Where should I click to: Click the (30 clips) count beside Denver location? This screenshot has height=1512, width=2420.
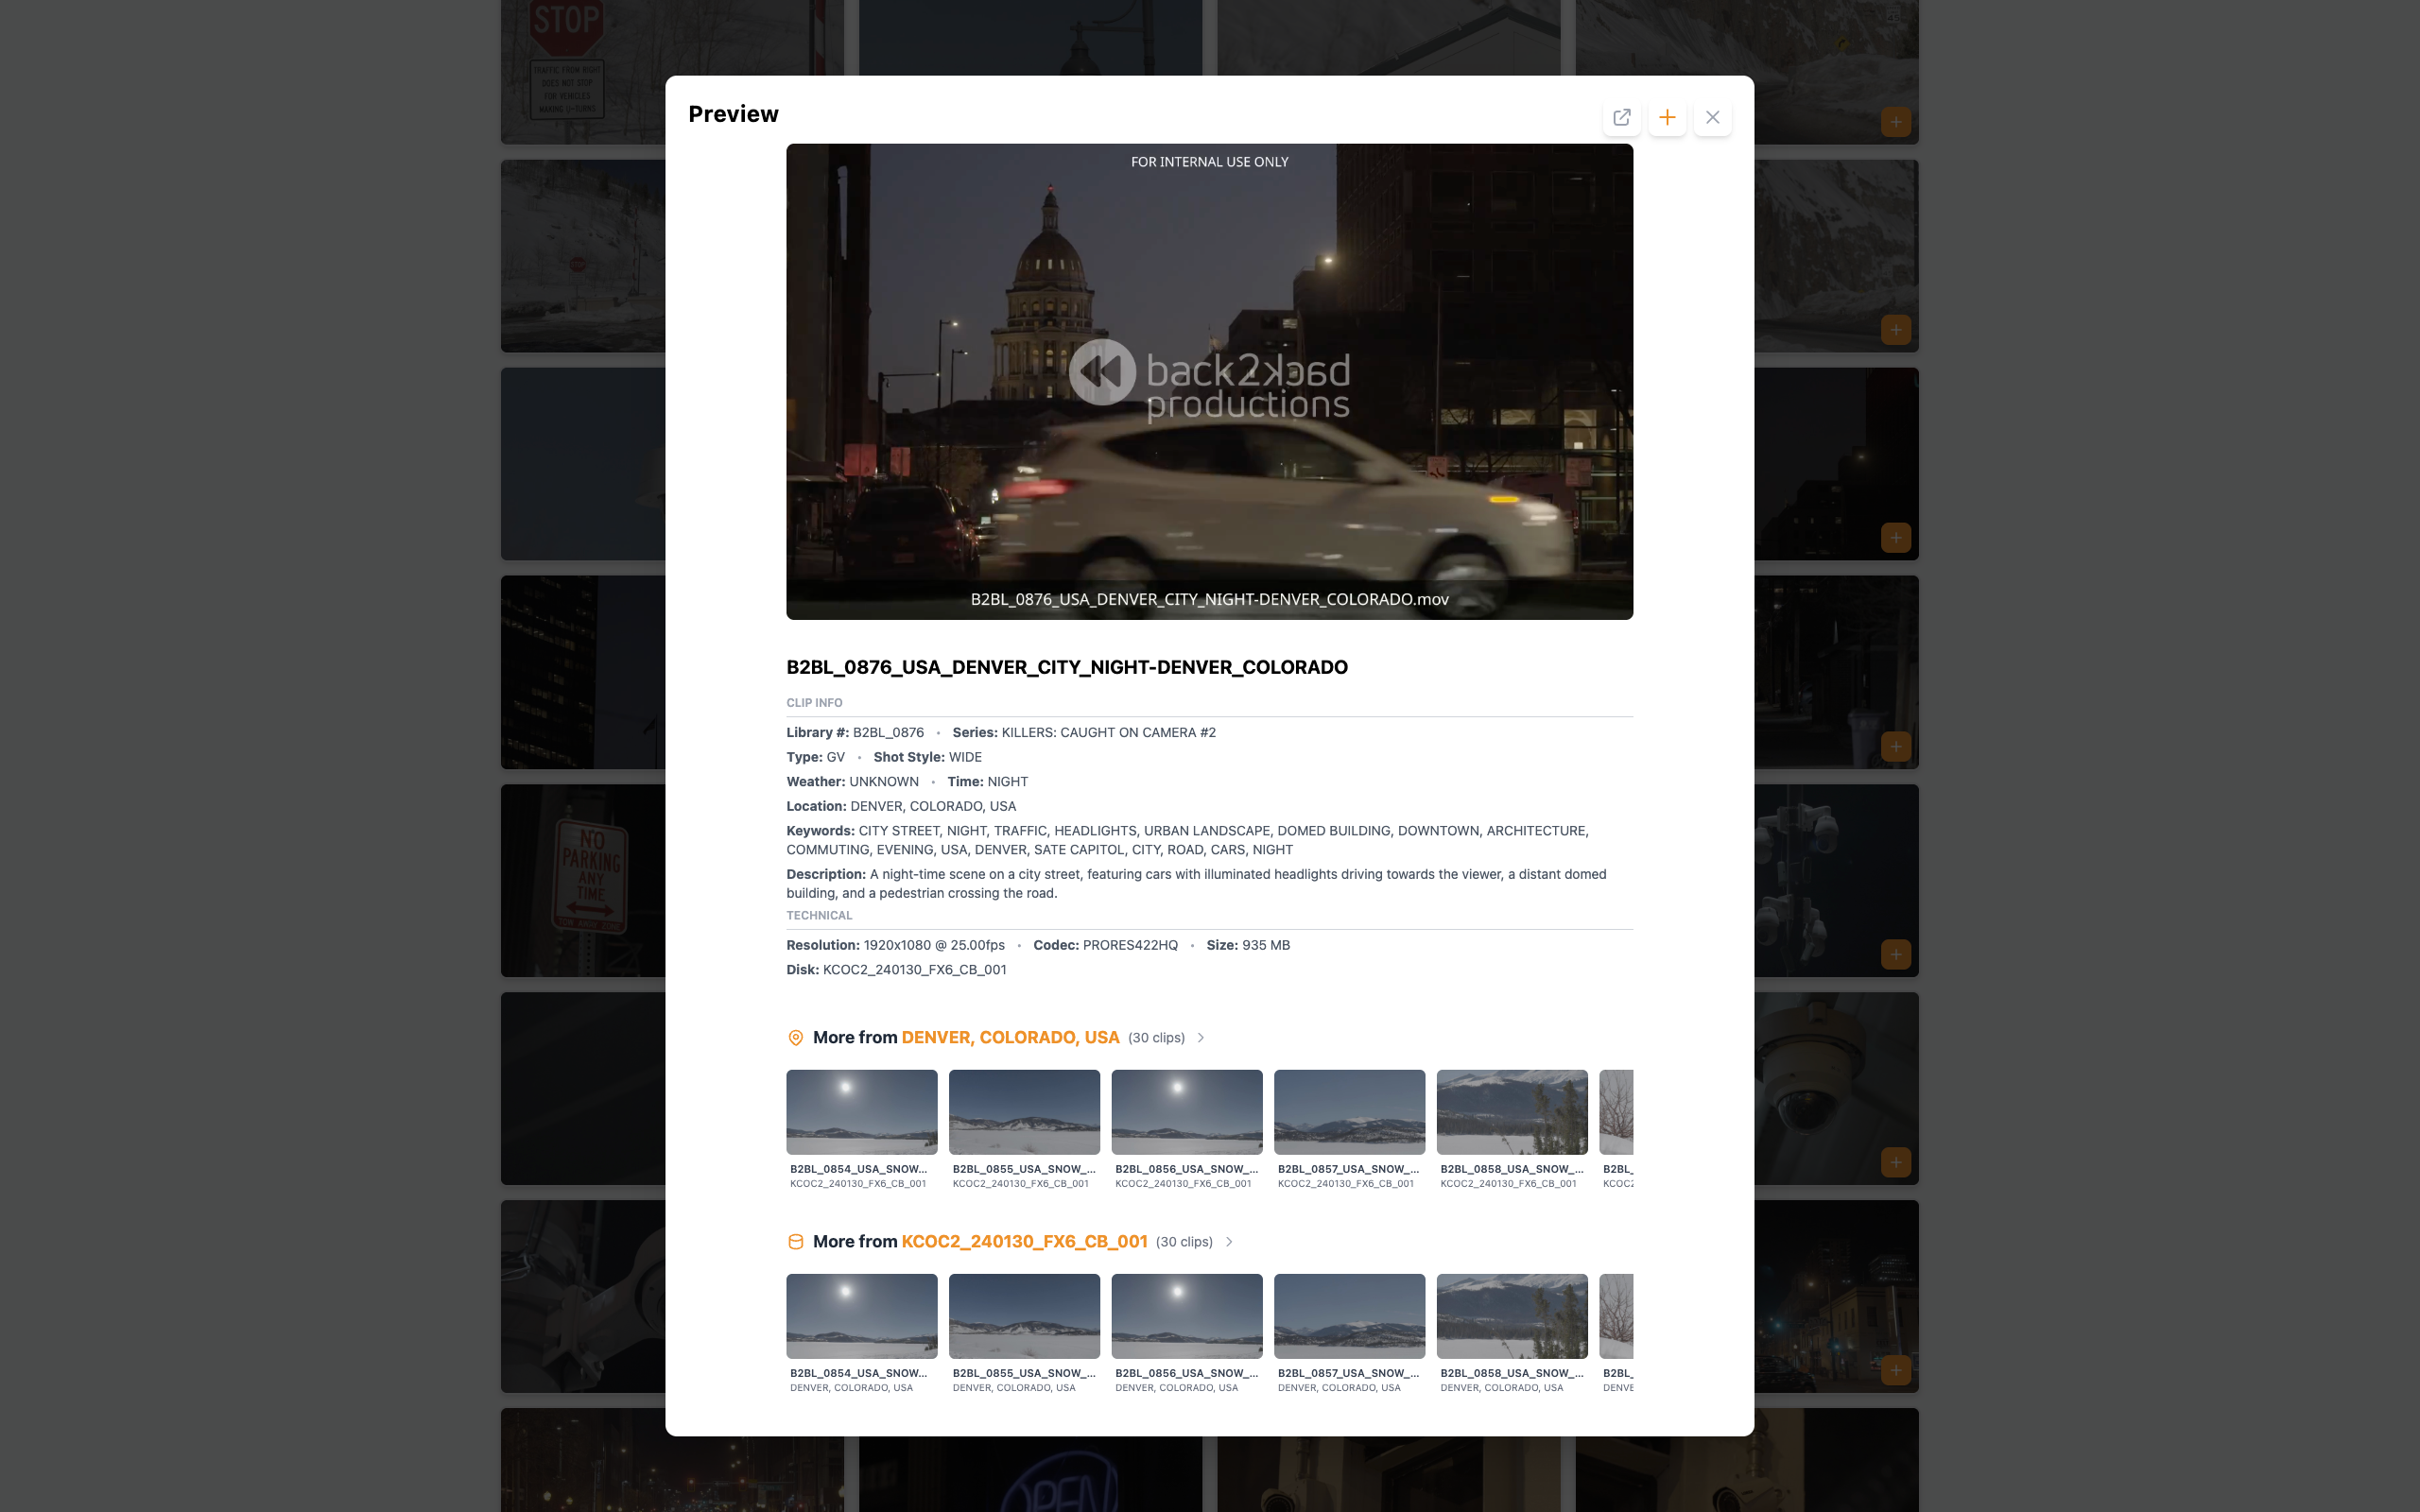(1156, 1038)
